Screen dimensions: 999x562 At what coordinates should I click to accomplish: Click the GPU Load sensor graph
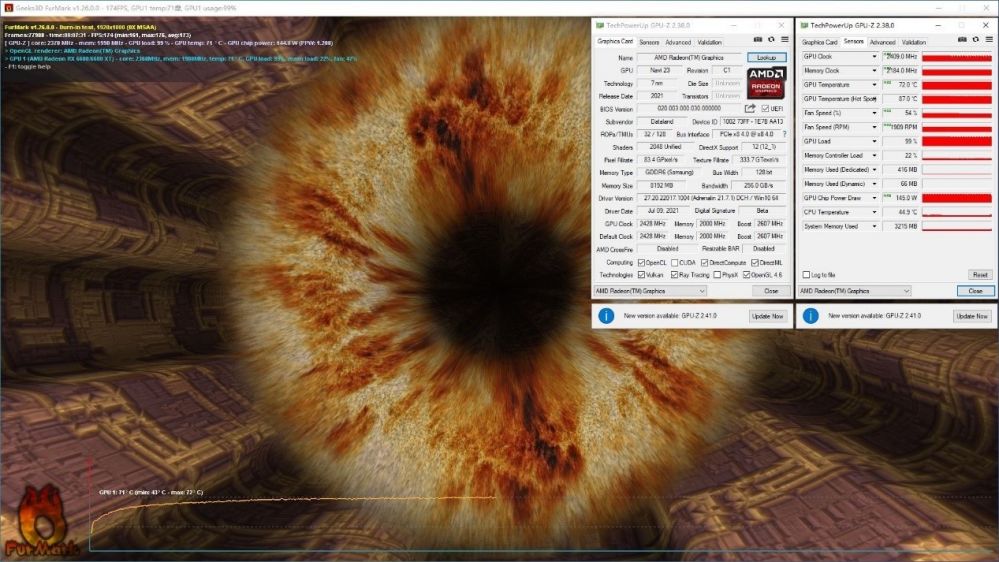(x=957, y=141)
